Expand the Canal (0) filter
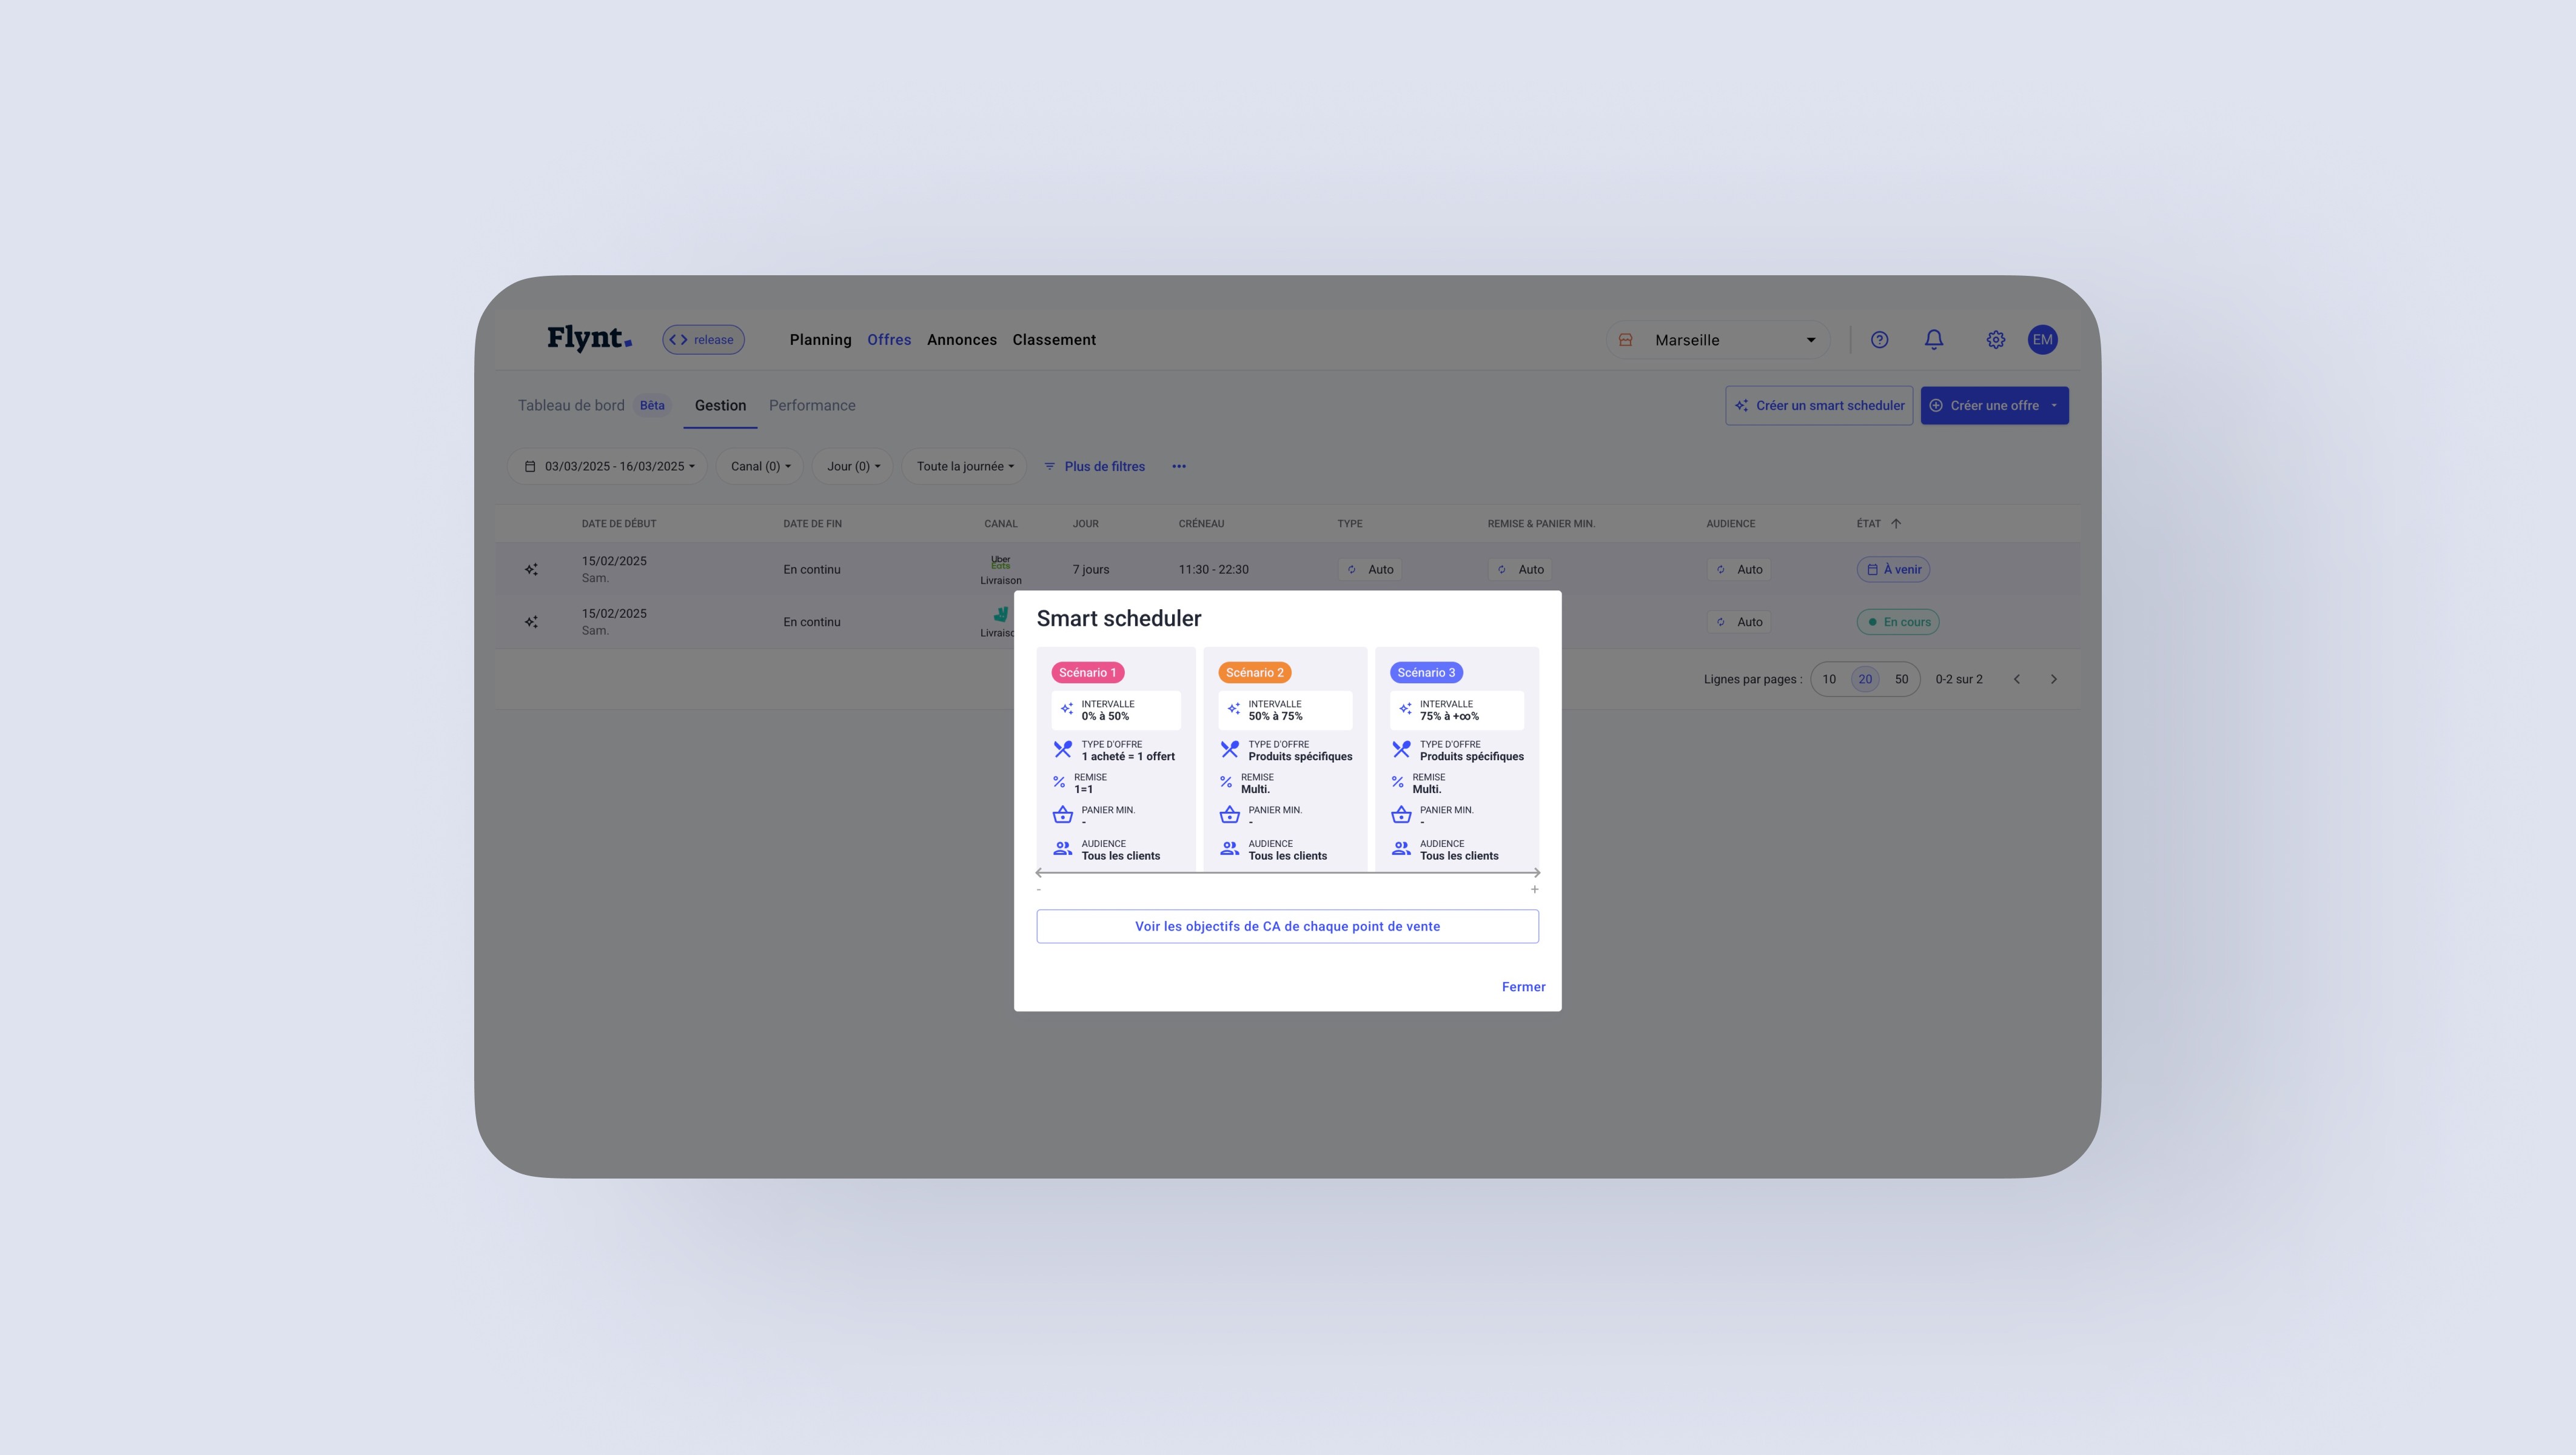Viewport: 2576px width, 1455px height. [760, 466]
